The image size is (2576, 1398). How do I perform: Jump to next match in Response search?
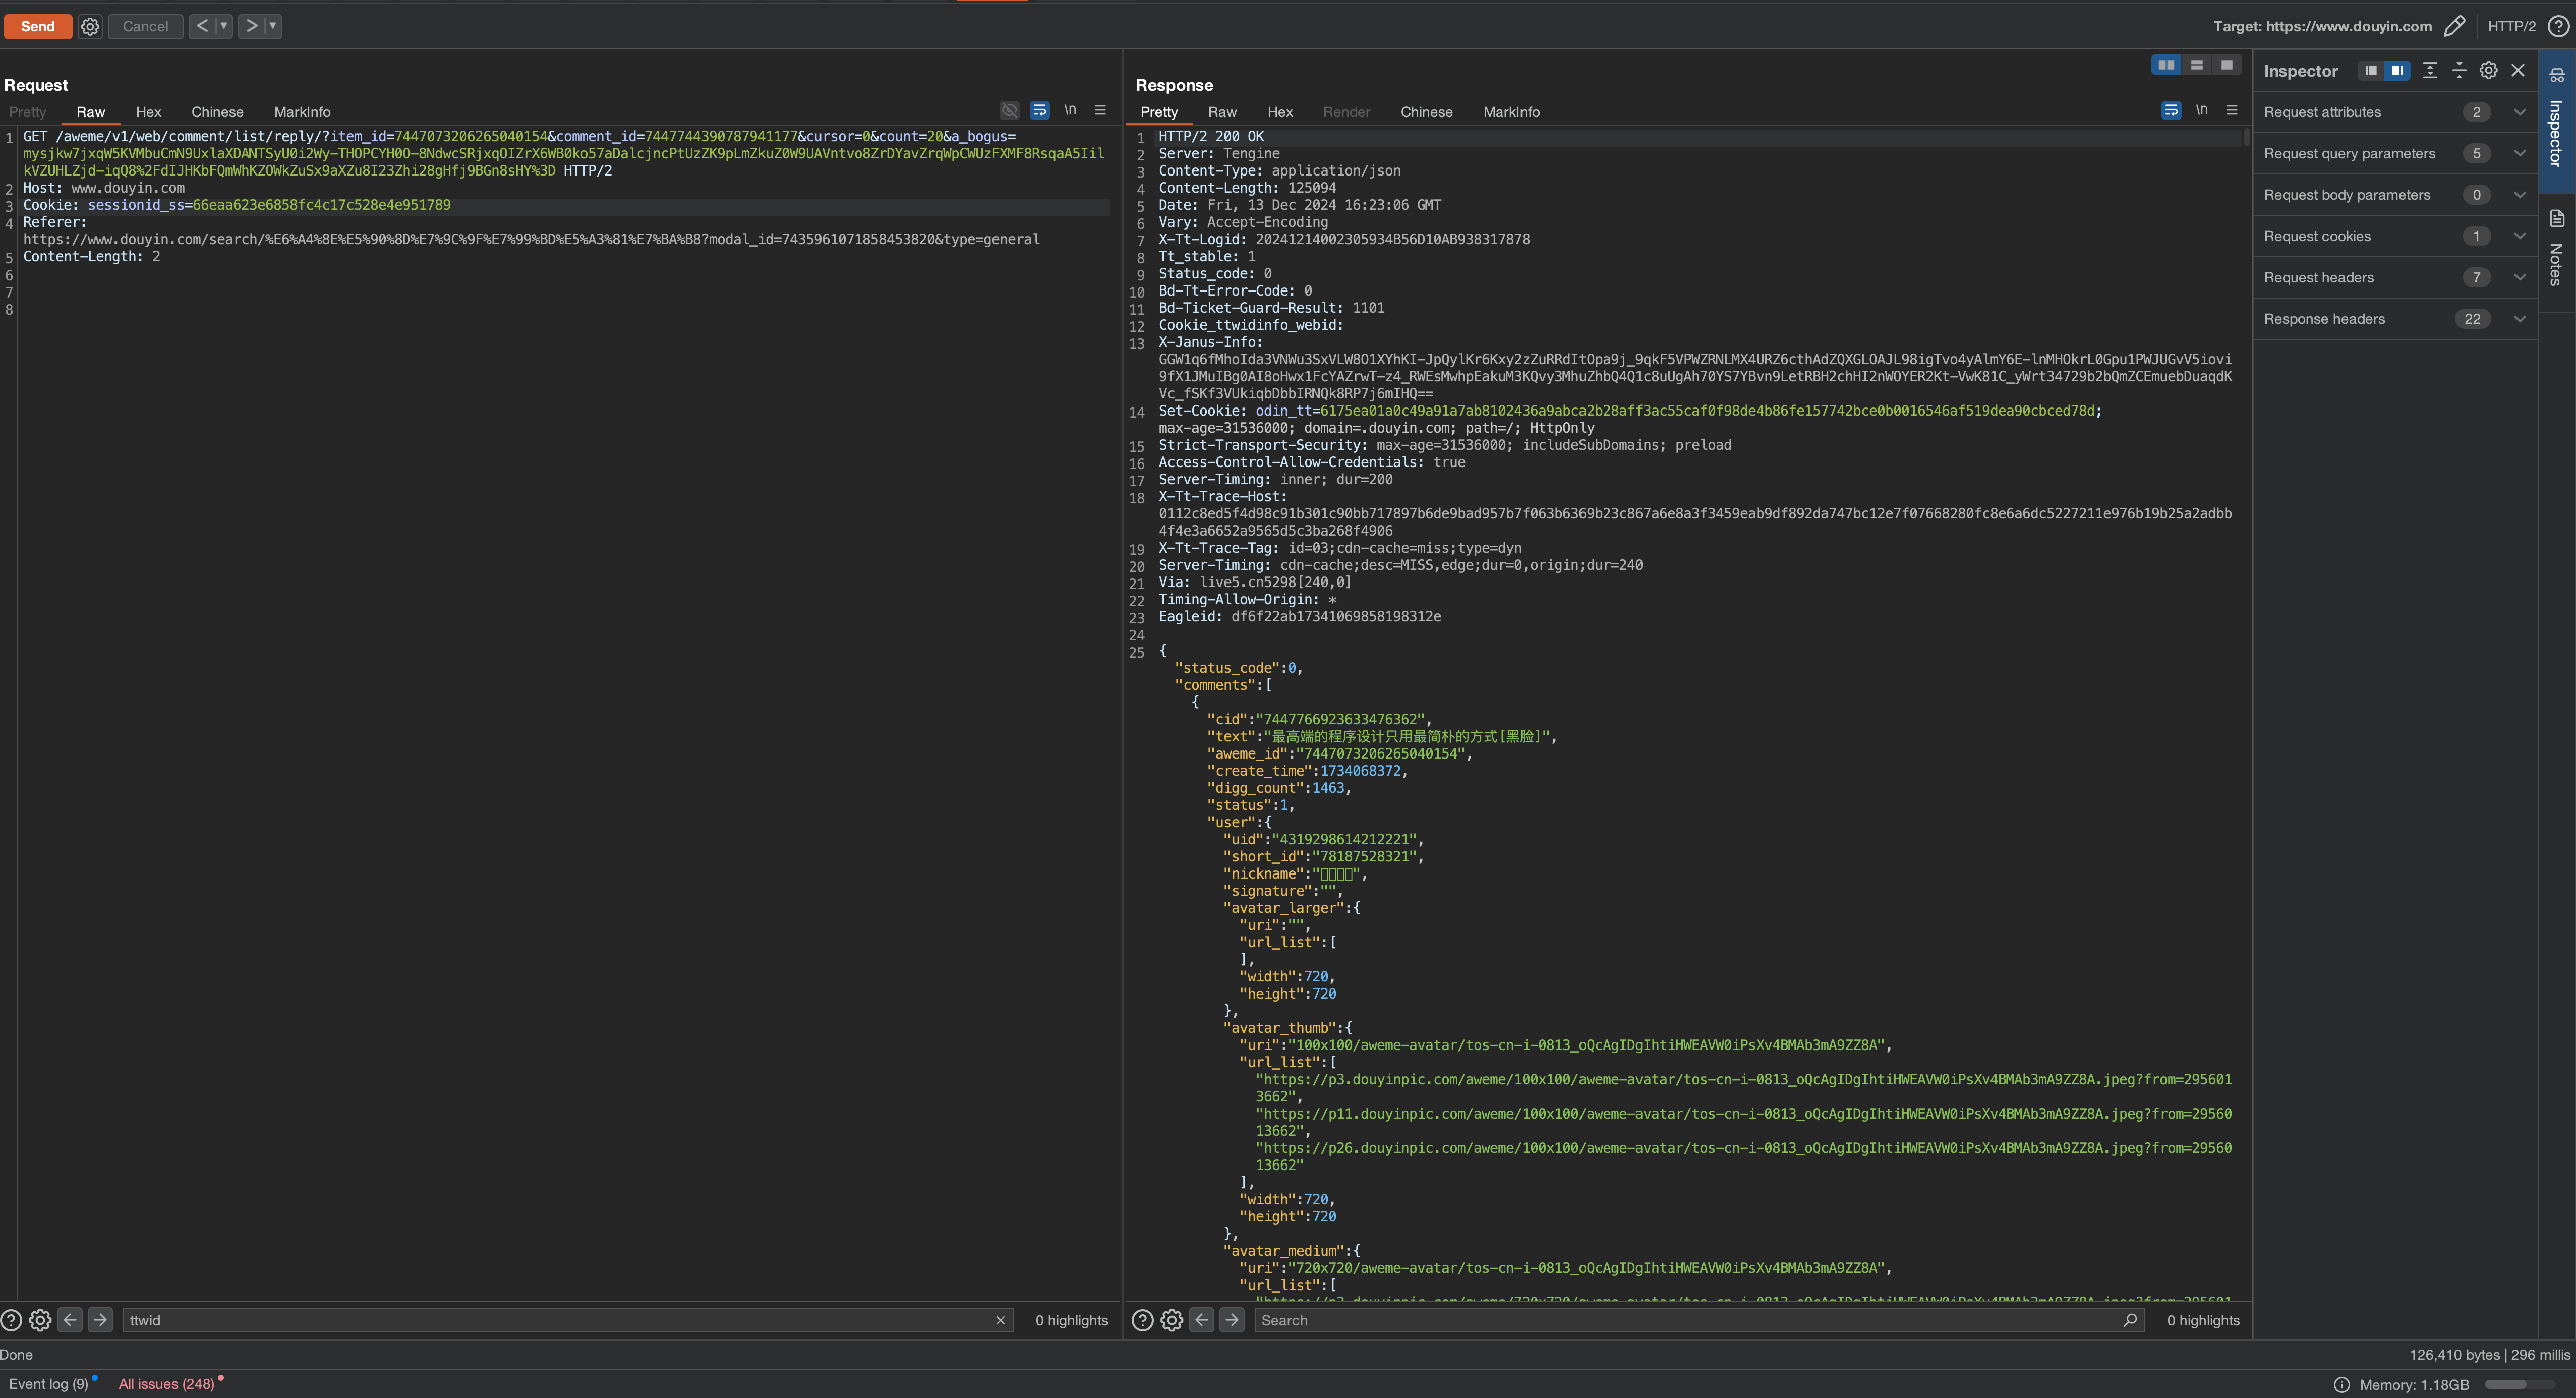pos(1232,1320)
